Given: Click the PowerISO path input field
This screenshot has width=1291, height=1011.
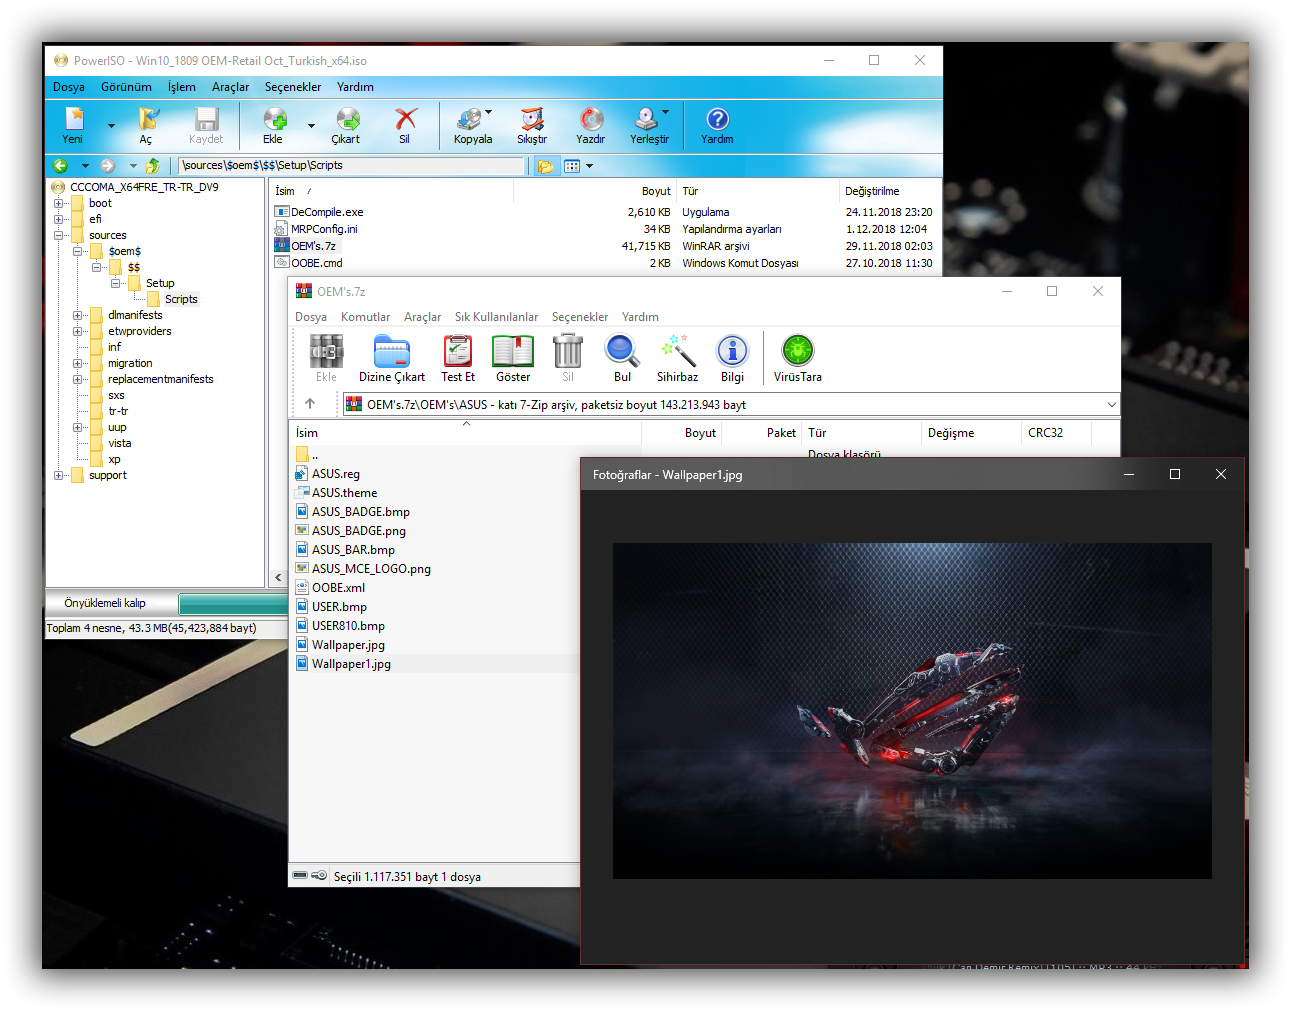Looking at the screenshot, I should 353,166.
